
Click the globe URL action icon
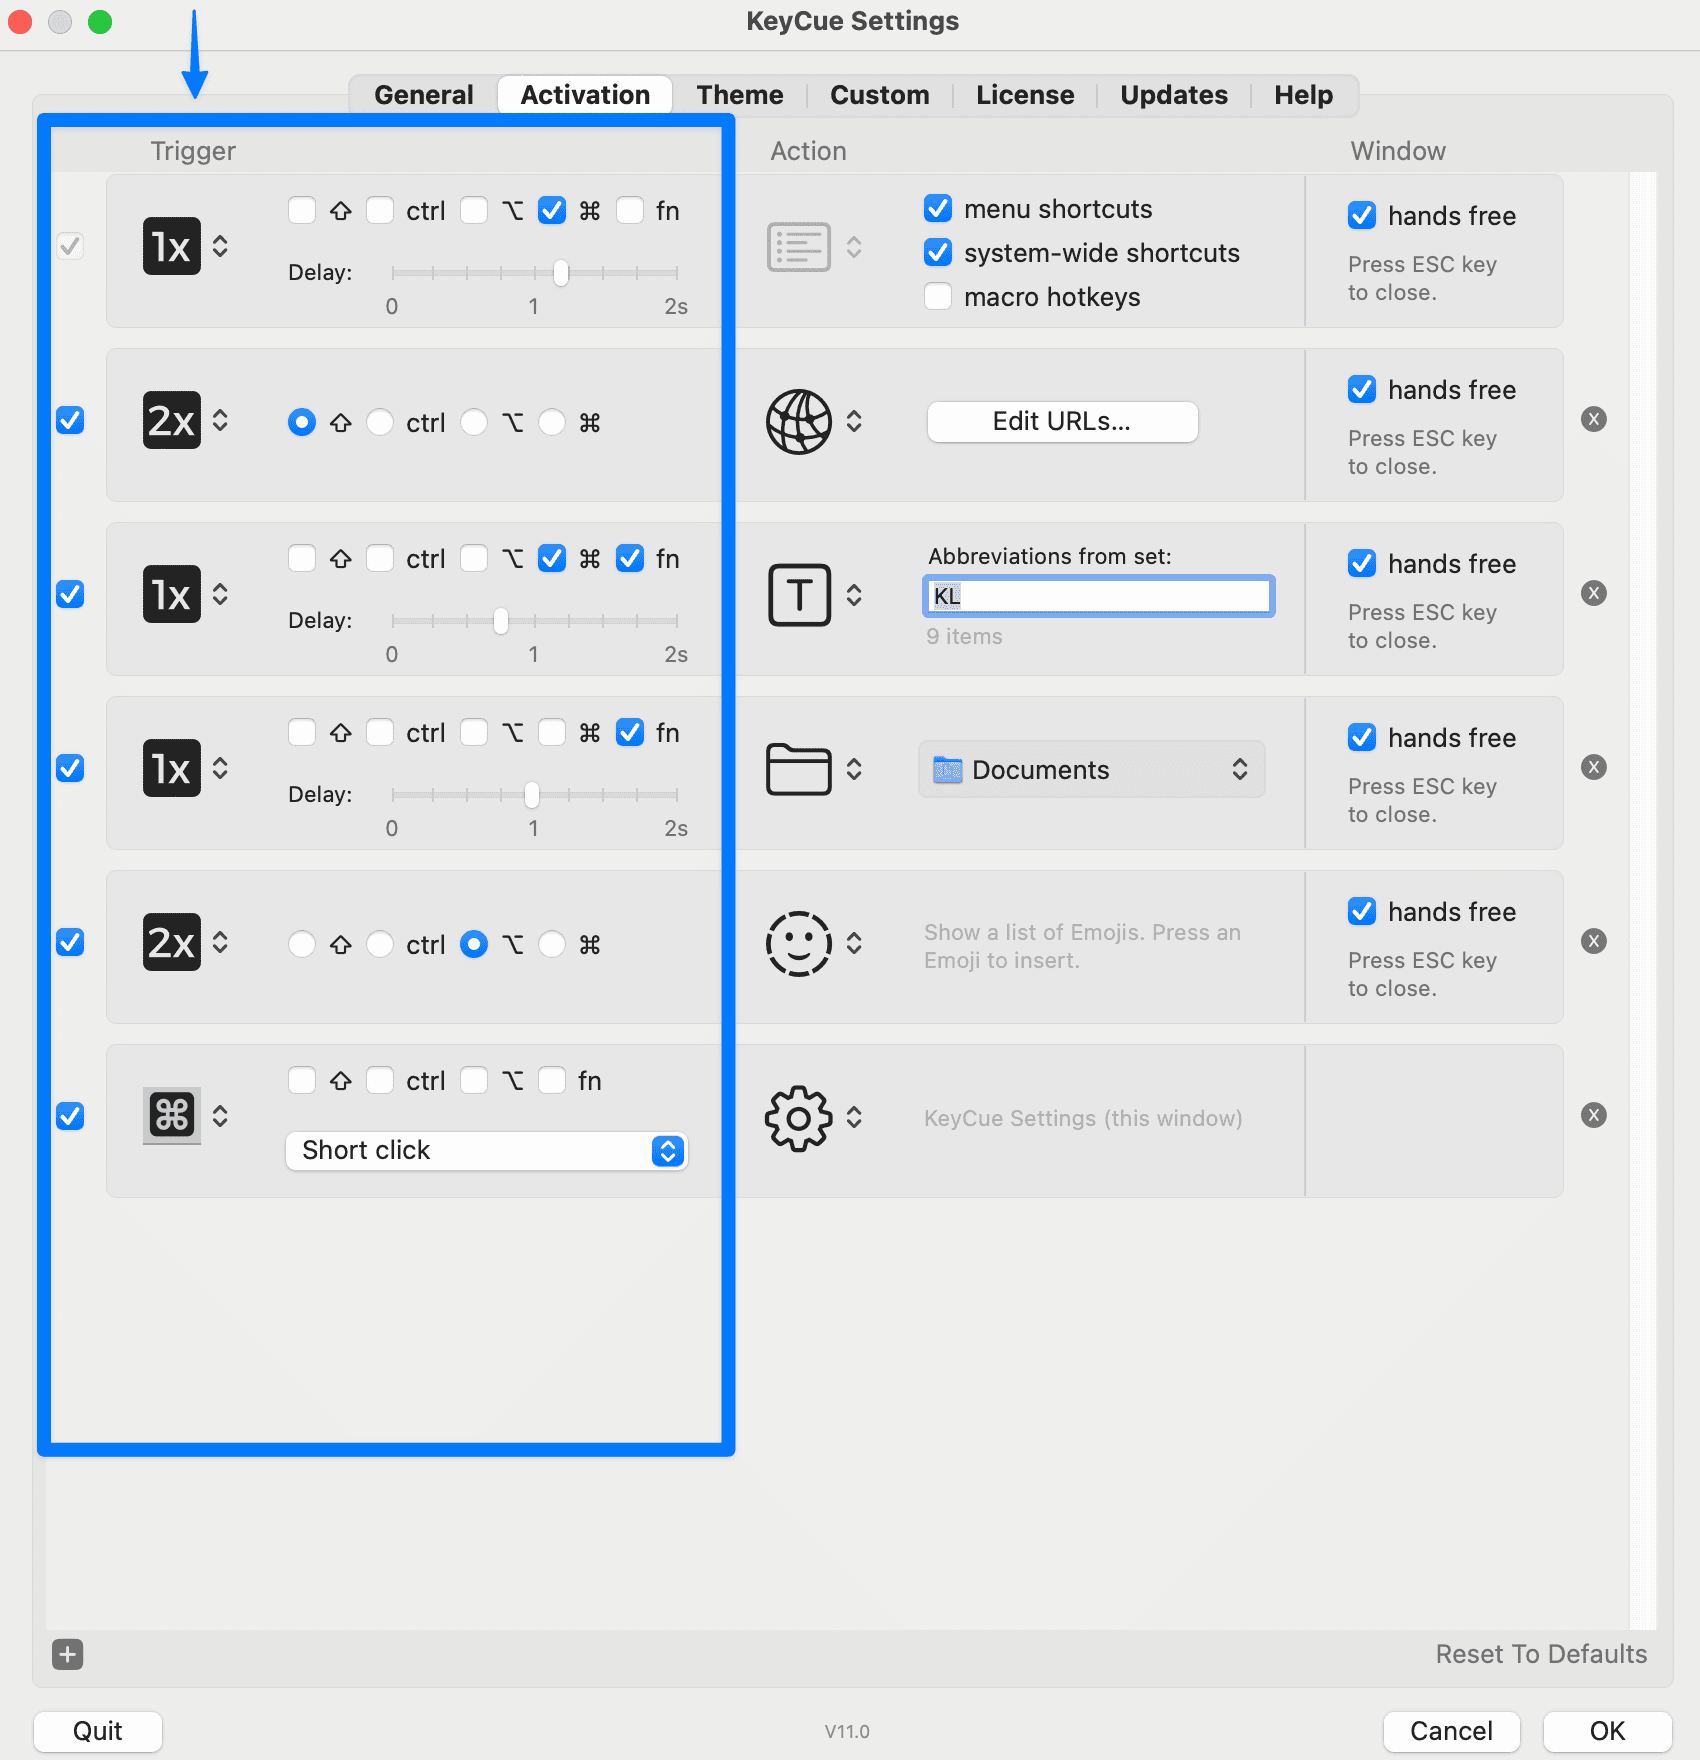(x=798, y=421)
